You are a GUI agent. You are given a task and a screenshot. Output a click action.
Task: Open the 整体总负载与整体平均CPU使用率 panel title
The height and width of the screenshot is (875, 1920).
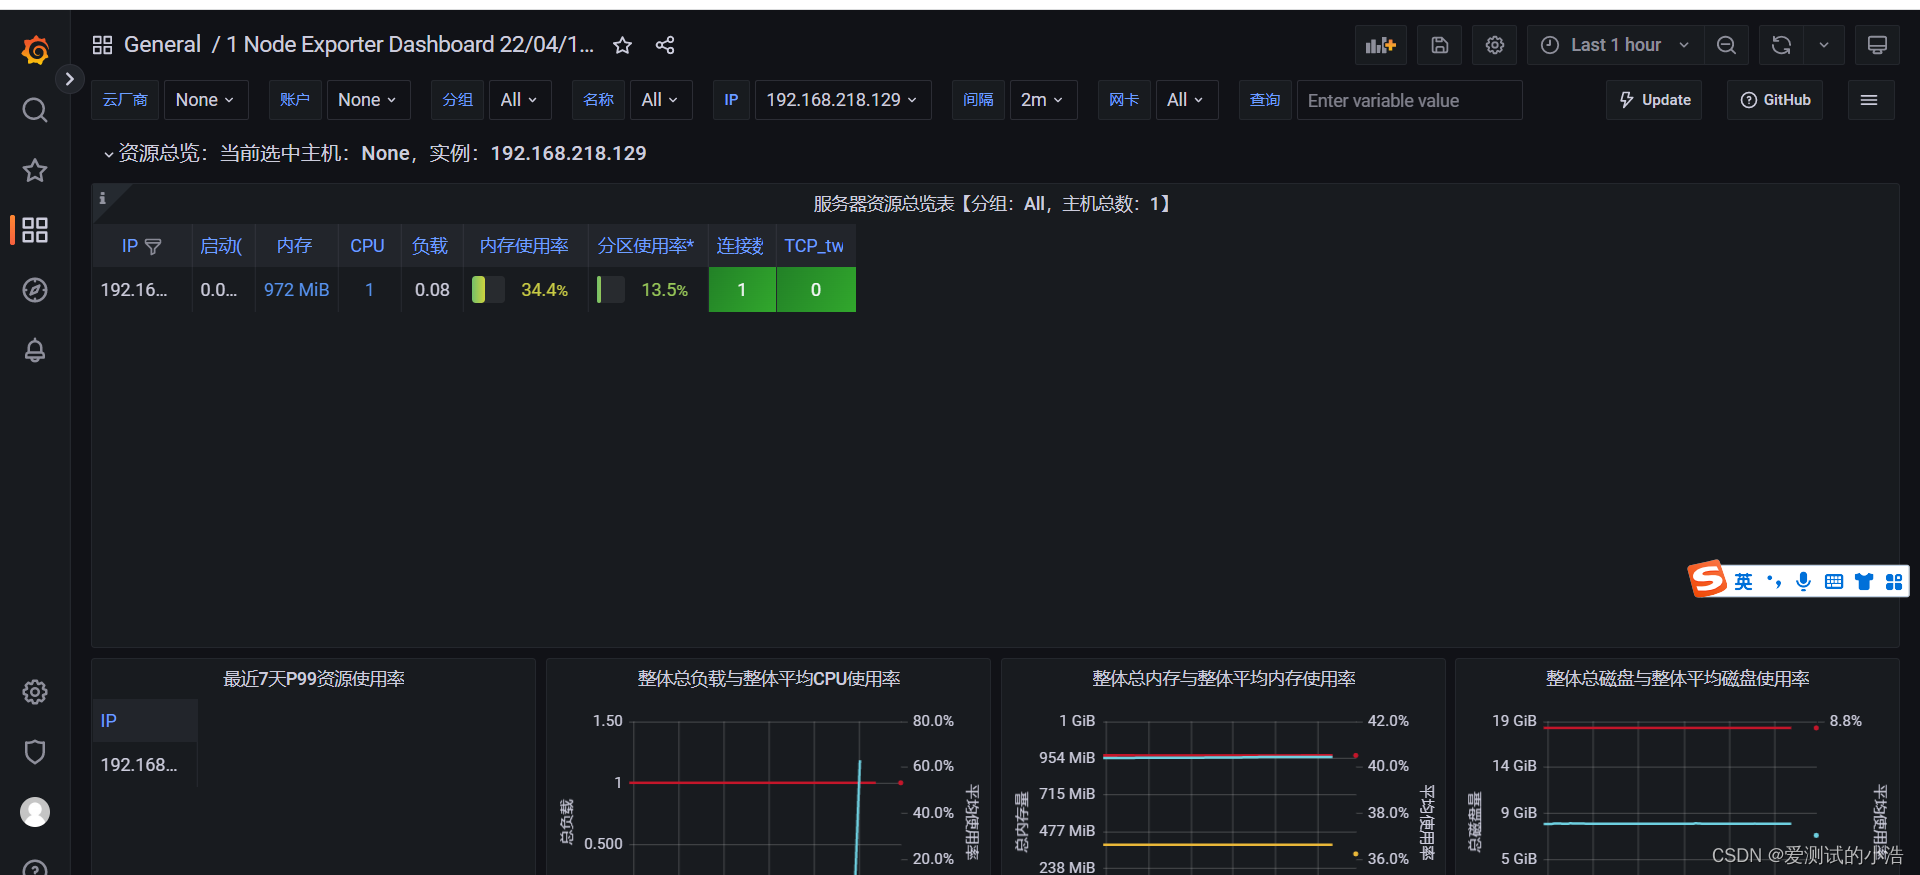click(769, 679)
